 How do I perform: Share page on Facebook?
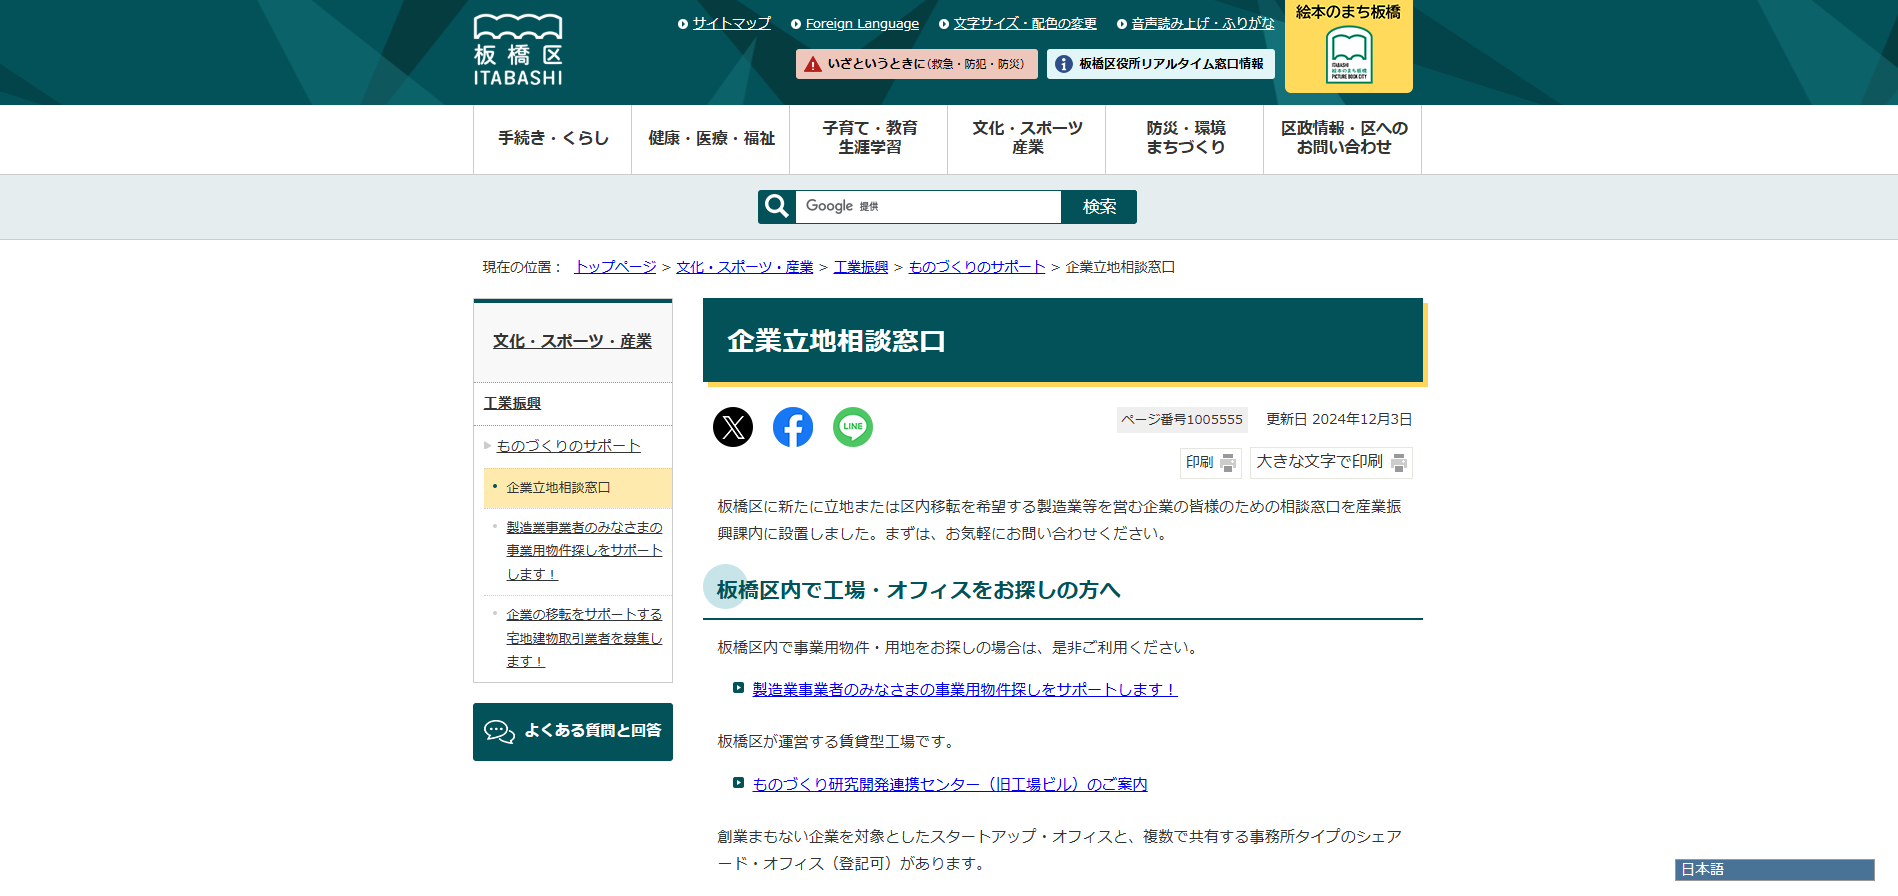coord(793,427)
